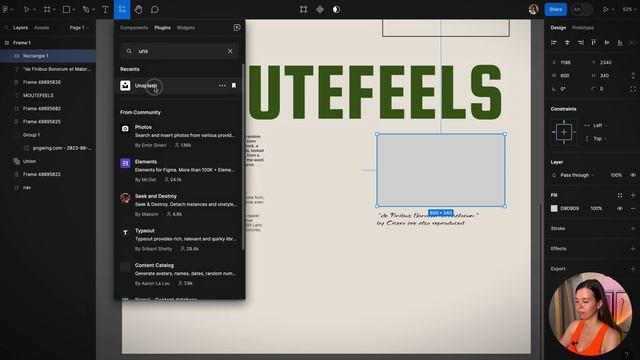640x360 pixels.
Task: Click the active Resources tool icon
Action: [122, 9]
